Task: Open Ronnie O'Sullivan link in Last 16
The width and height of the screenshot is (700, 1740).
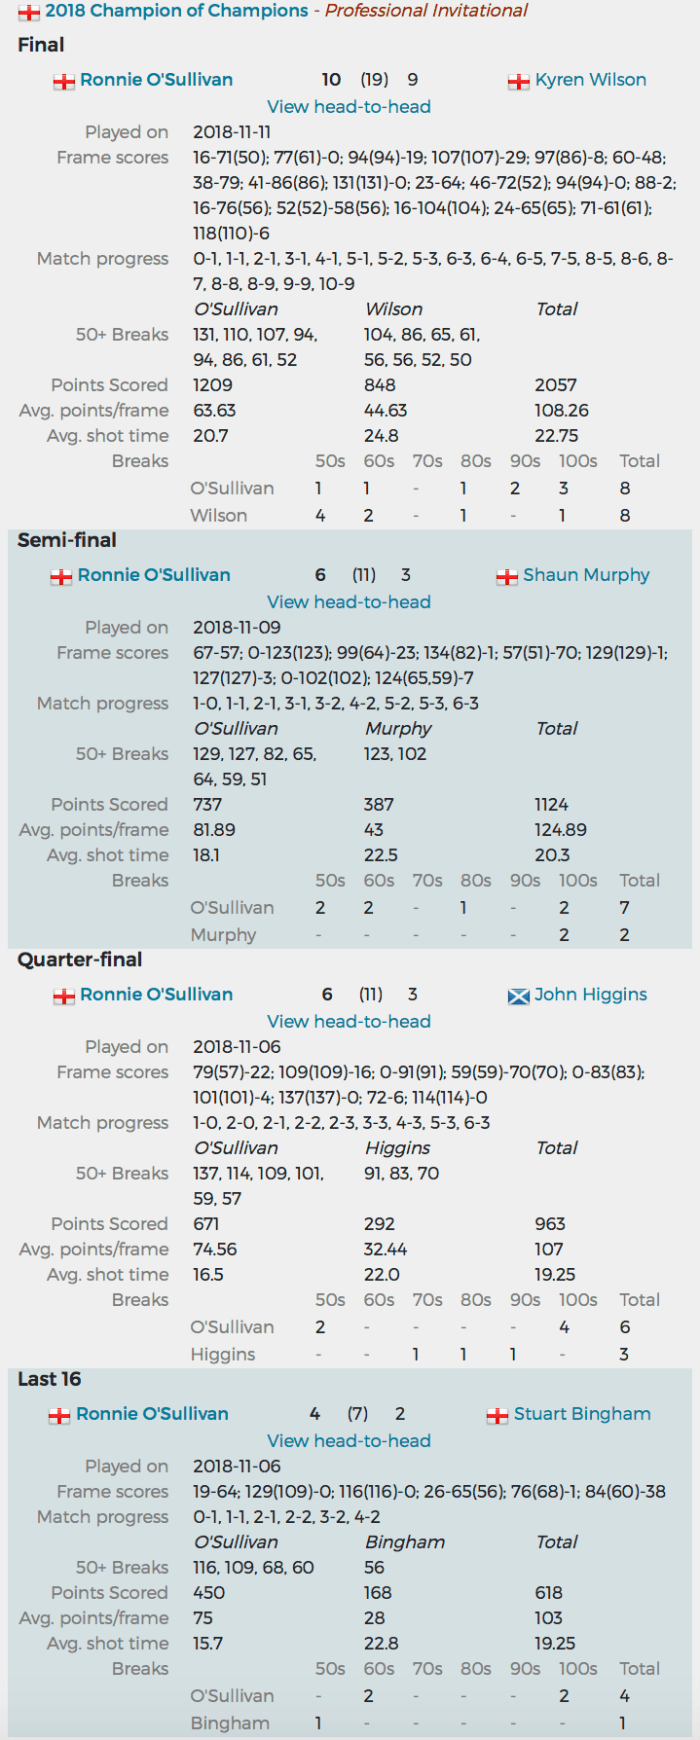Action: click(x=152, y=1414)
